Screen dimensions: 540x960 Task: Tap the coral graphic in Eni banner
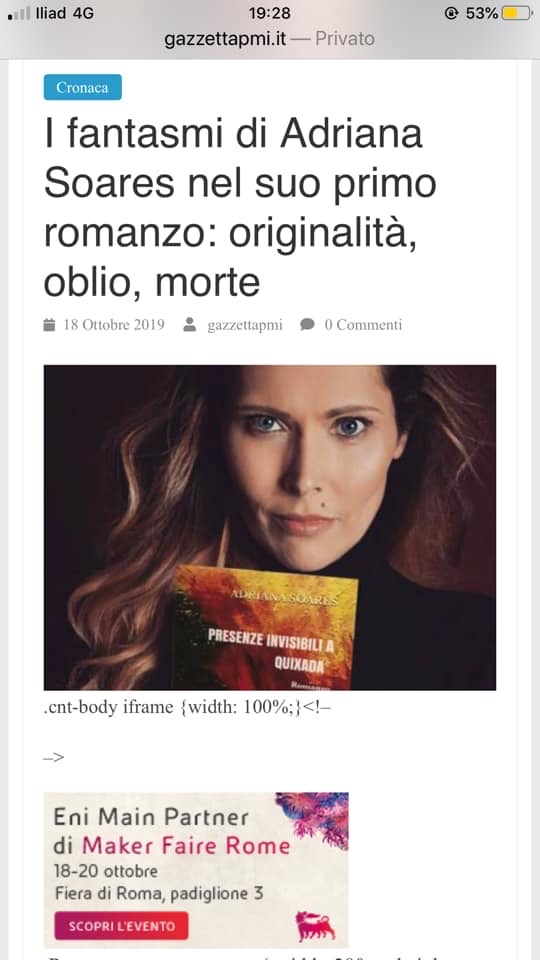click(x=313, y=819)
